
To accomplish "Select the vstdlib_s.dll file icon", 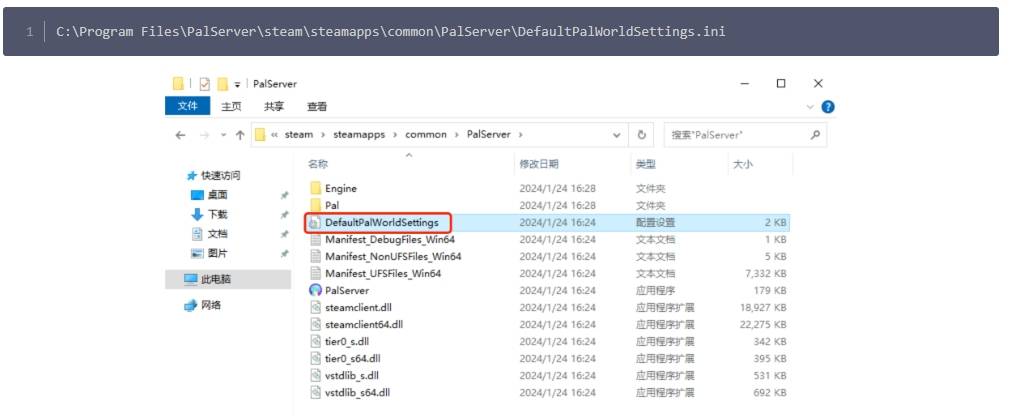I will pyautogui.click(x=315, y=375).
